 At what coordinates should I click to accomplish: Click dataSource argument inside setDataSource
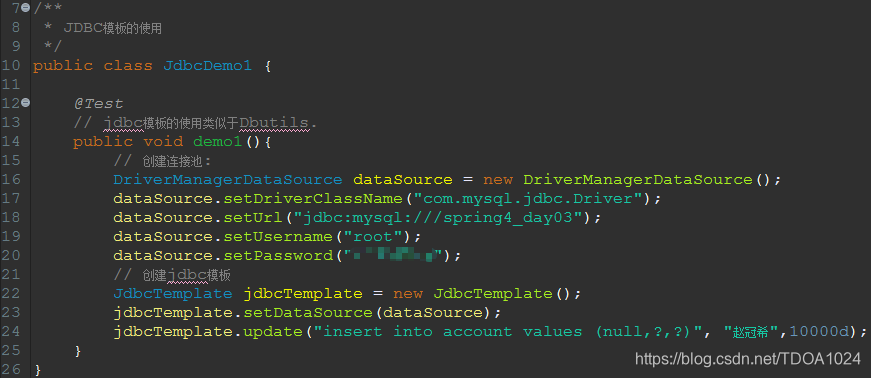tap(433, 312)
